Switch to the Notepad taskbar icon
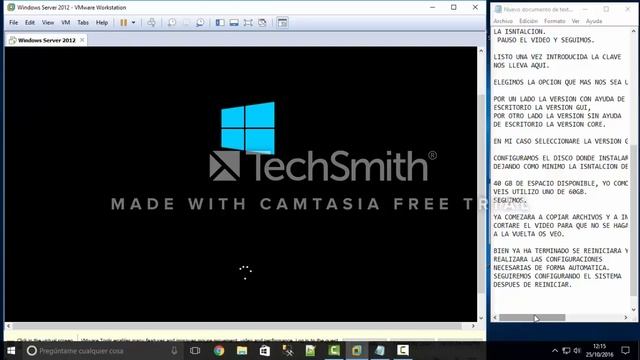The width and height of the screenshot is (640, 360). coord(380,351)
